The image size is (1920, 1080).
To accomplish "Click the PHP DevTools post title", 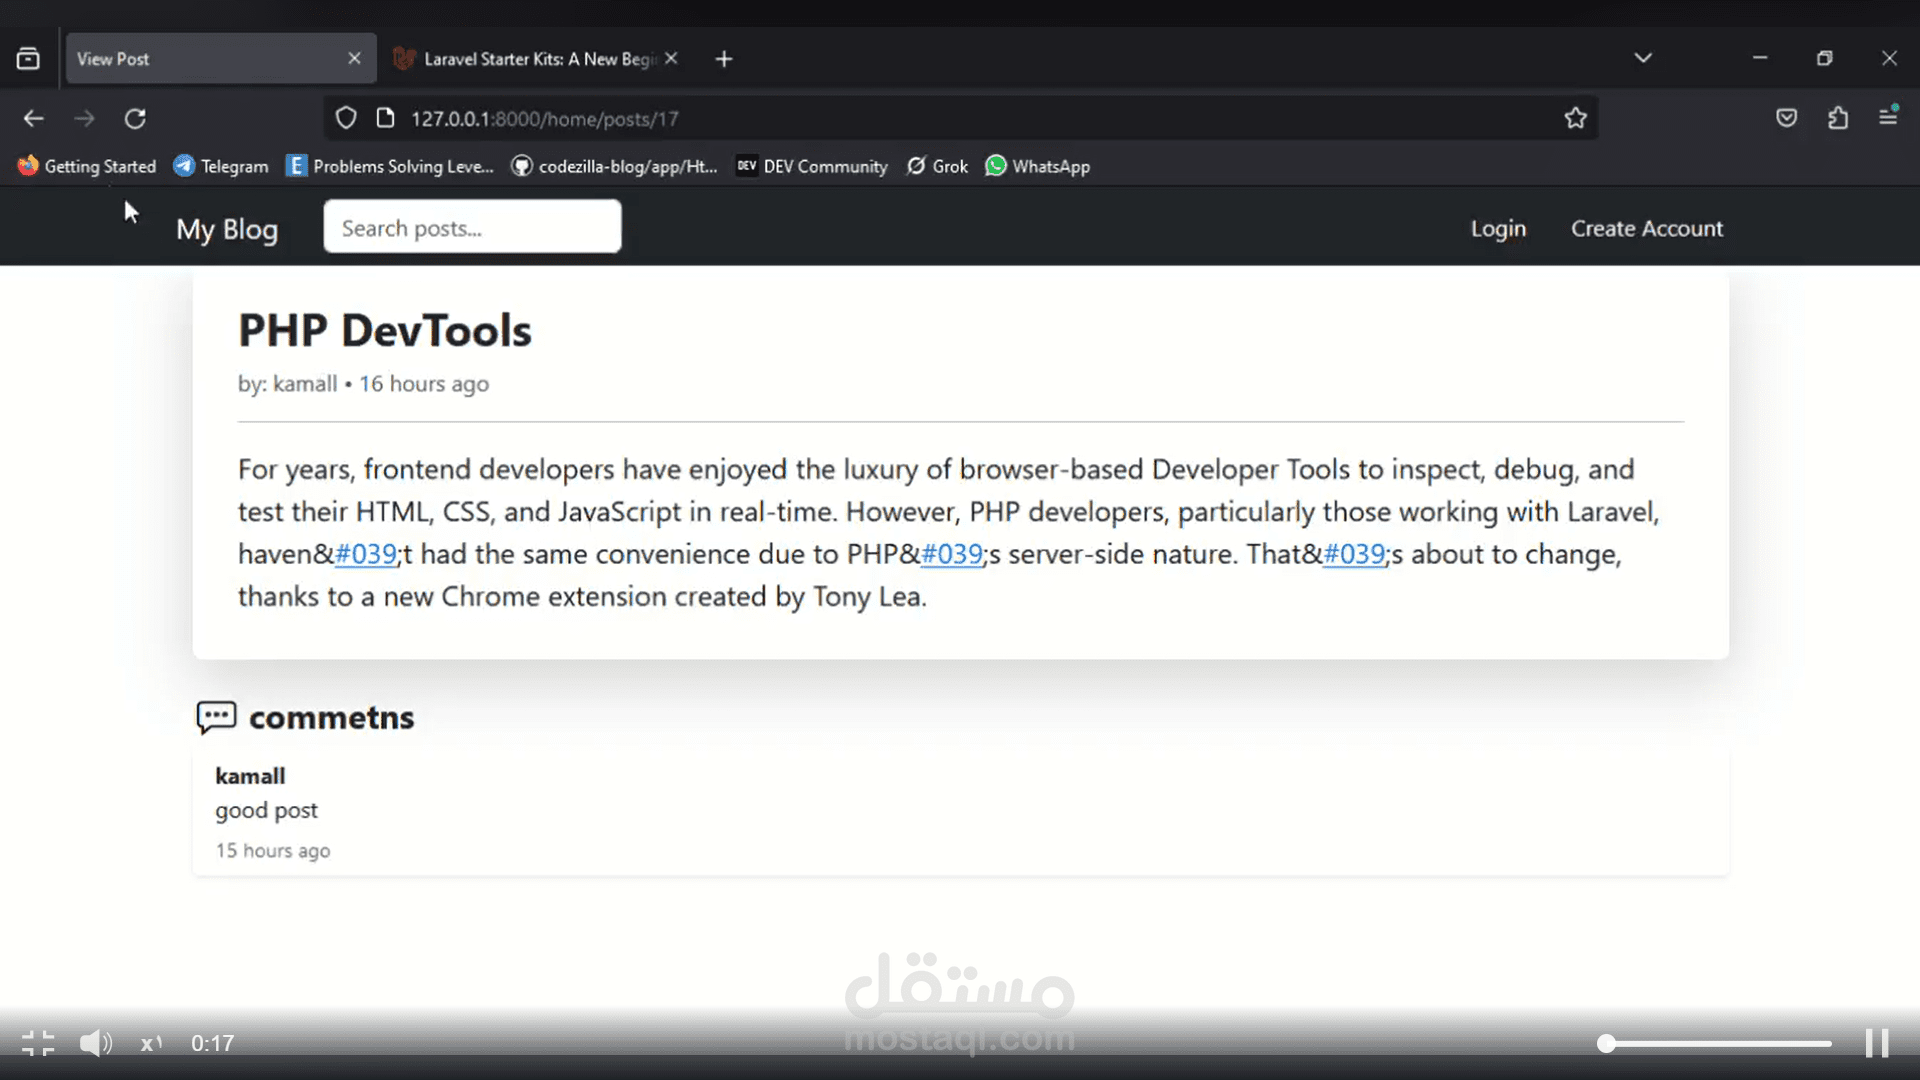I will click(x=385, y=331).
